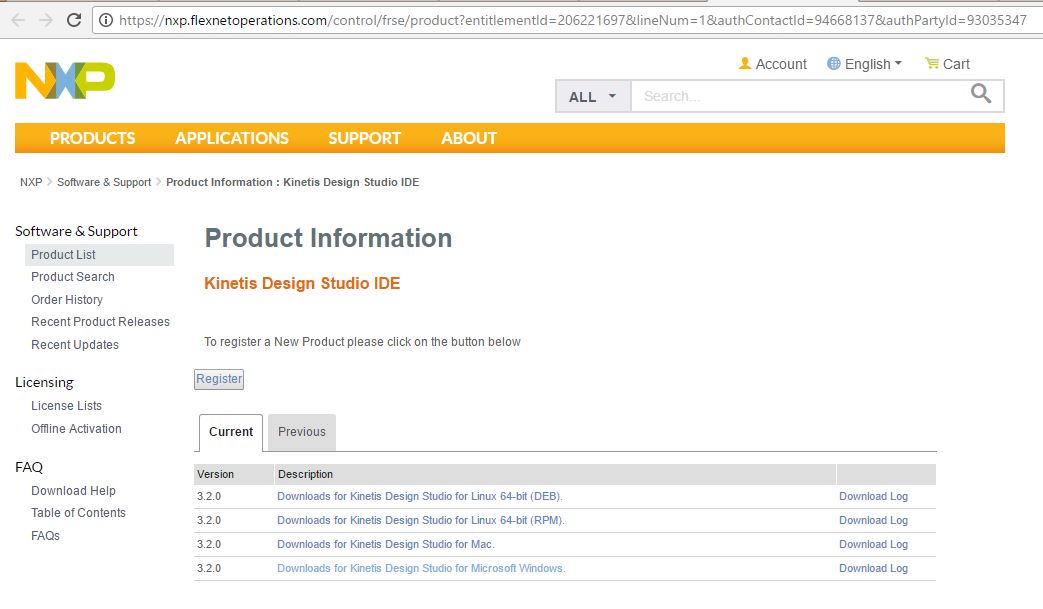Image resolution: width=1043 pixels, height=609 pixels.
Task: Open the Cart link
Action: pos(956,64)
